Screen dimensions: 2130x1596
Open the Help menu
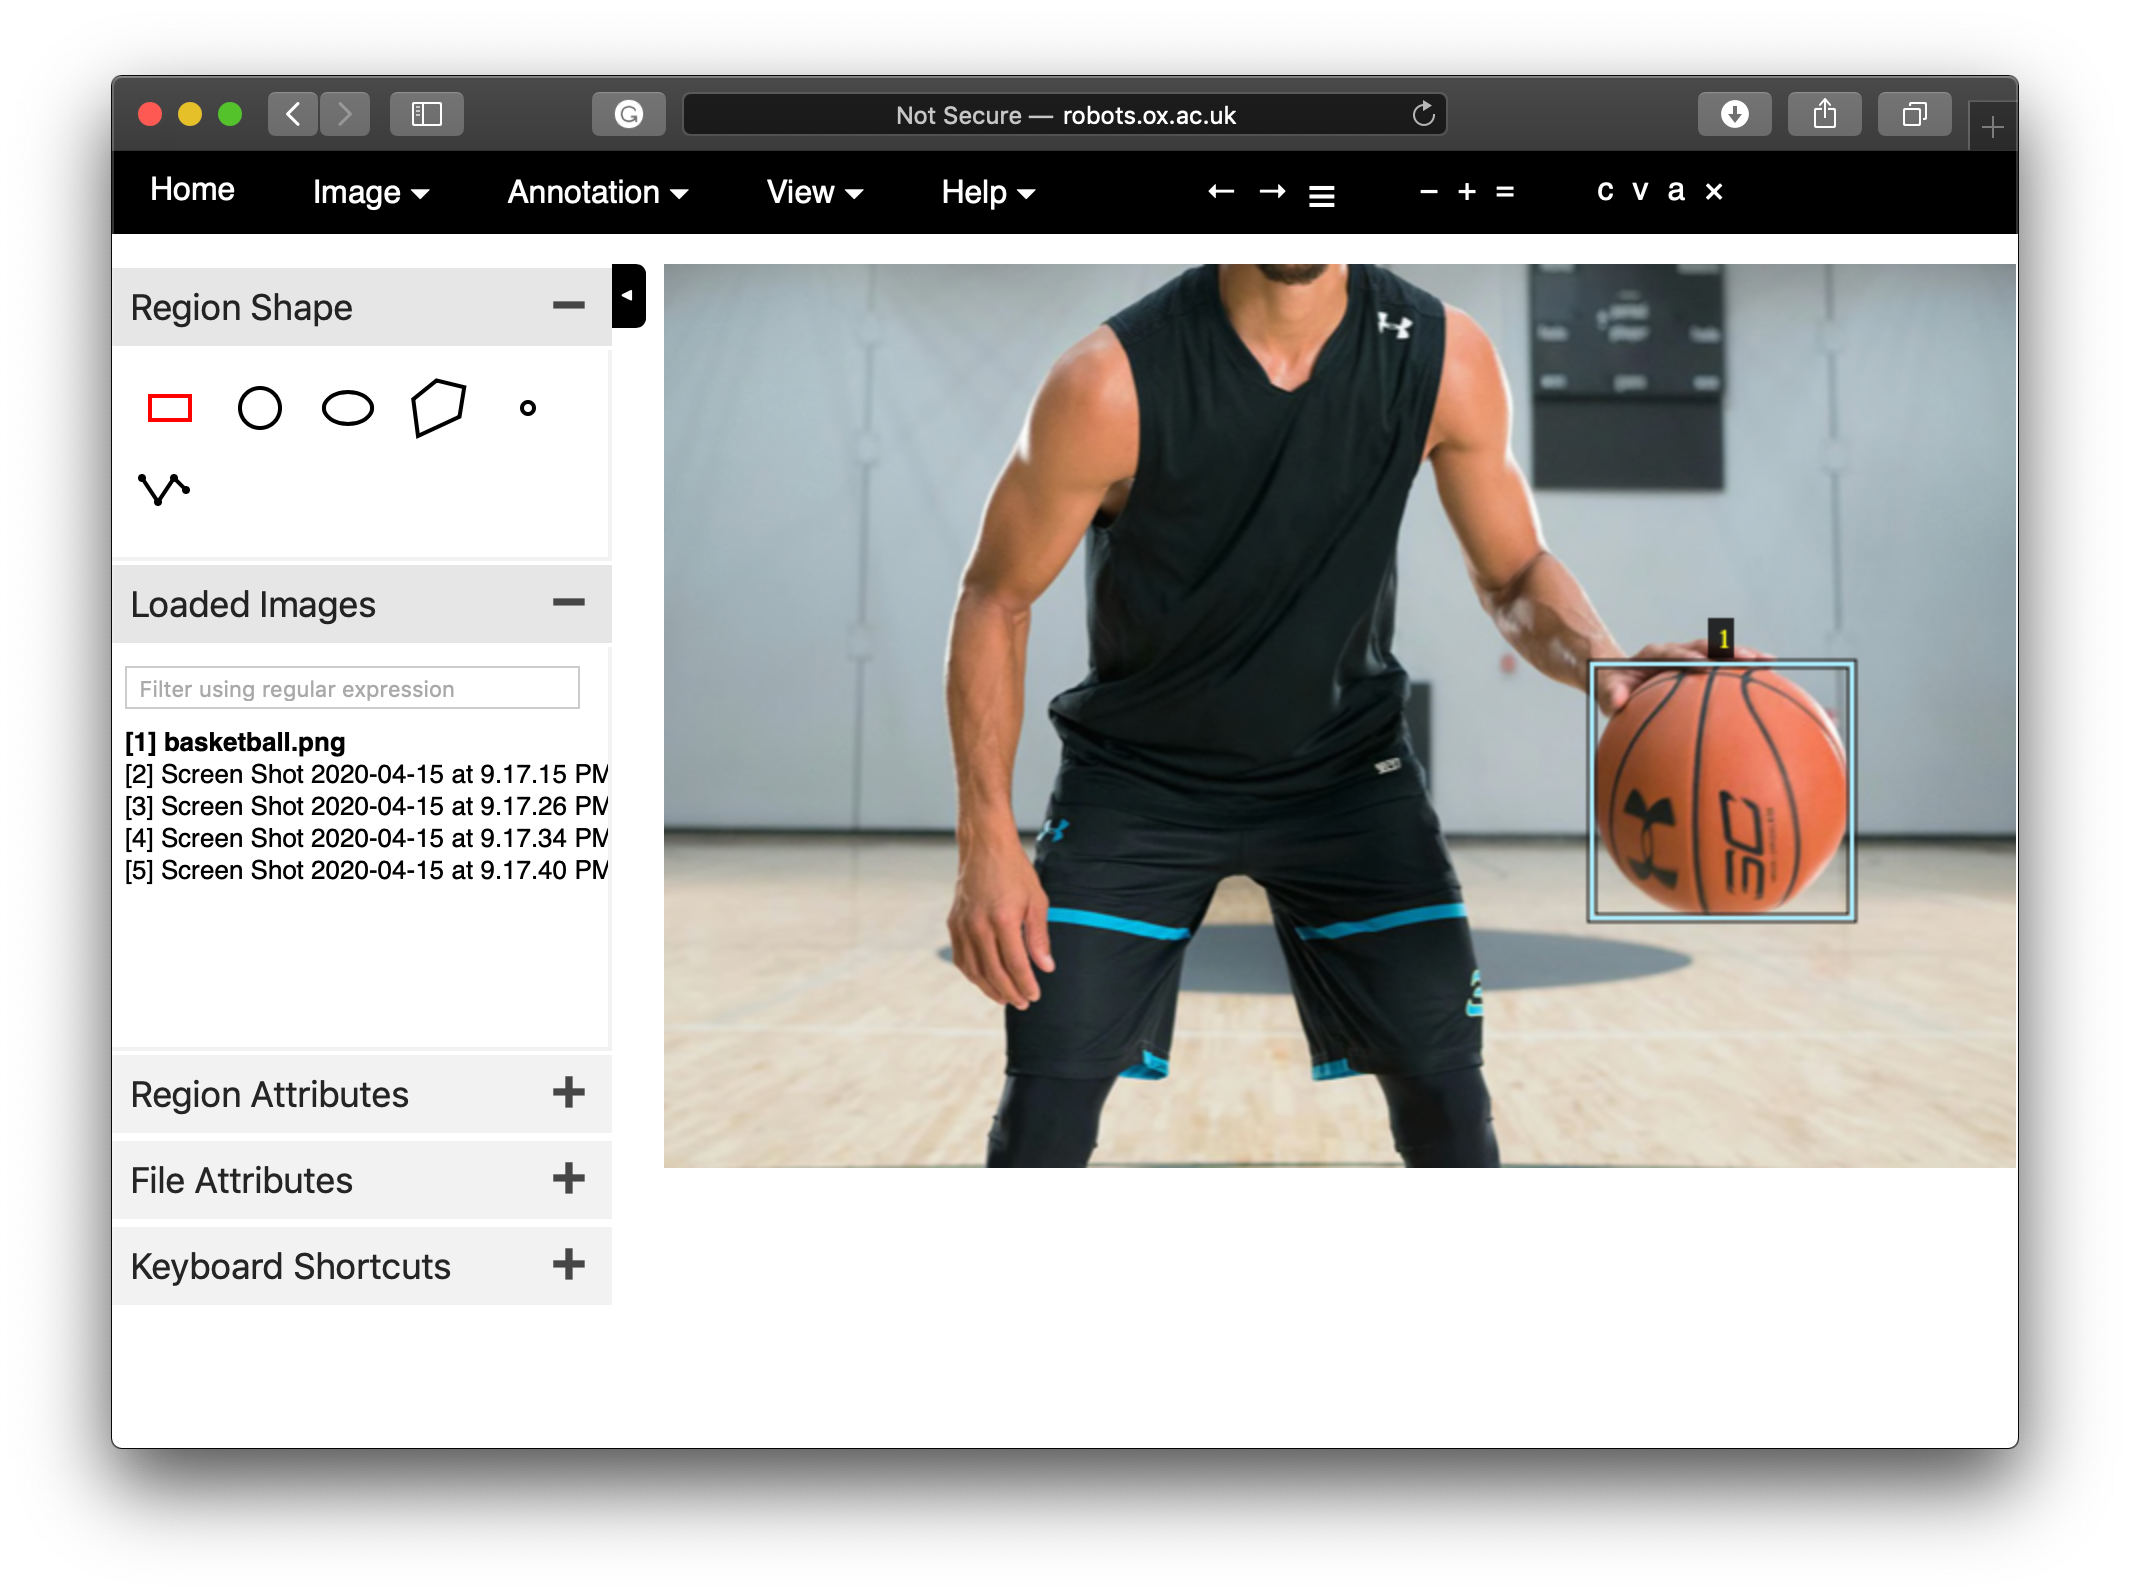tap(987, 192)
